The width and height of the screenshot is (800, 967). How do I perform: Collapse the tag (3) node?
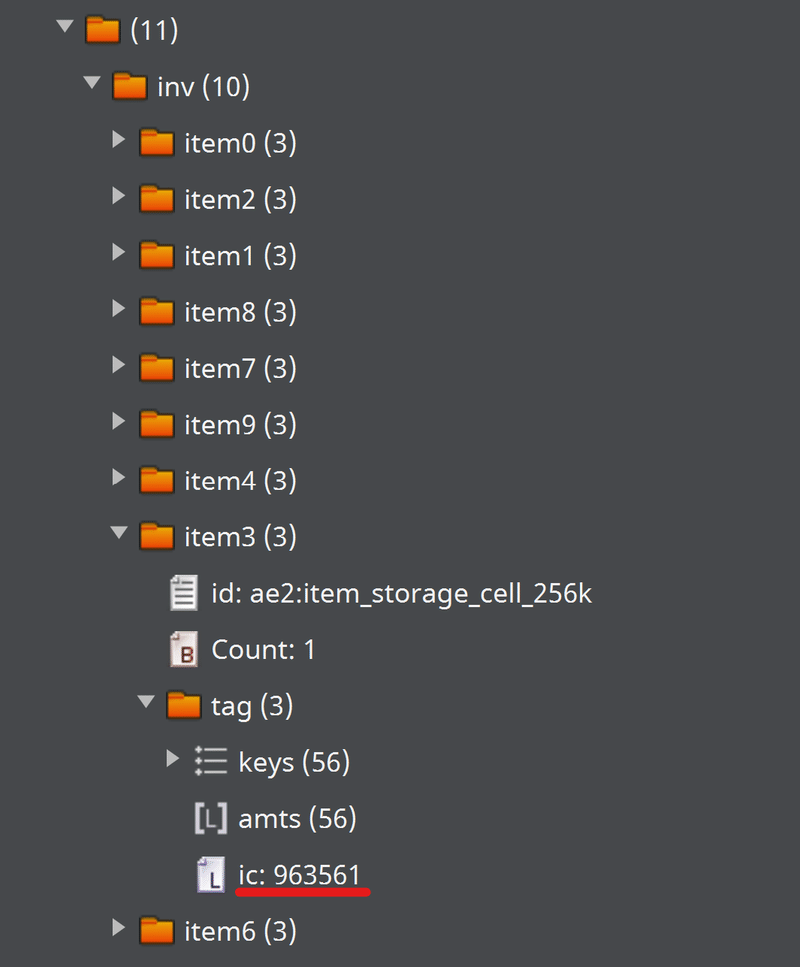click(x=146, y=703)
